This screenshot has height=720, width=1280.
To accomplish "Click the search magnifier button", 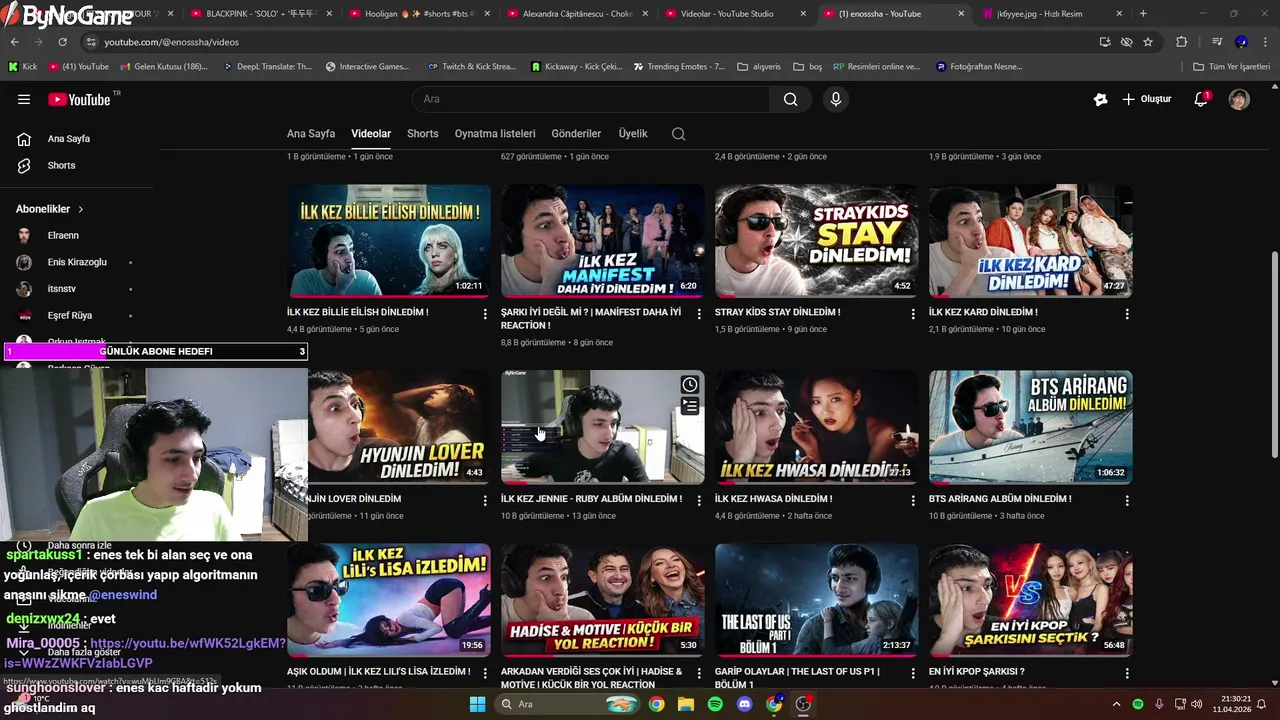I will 790,99.
